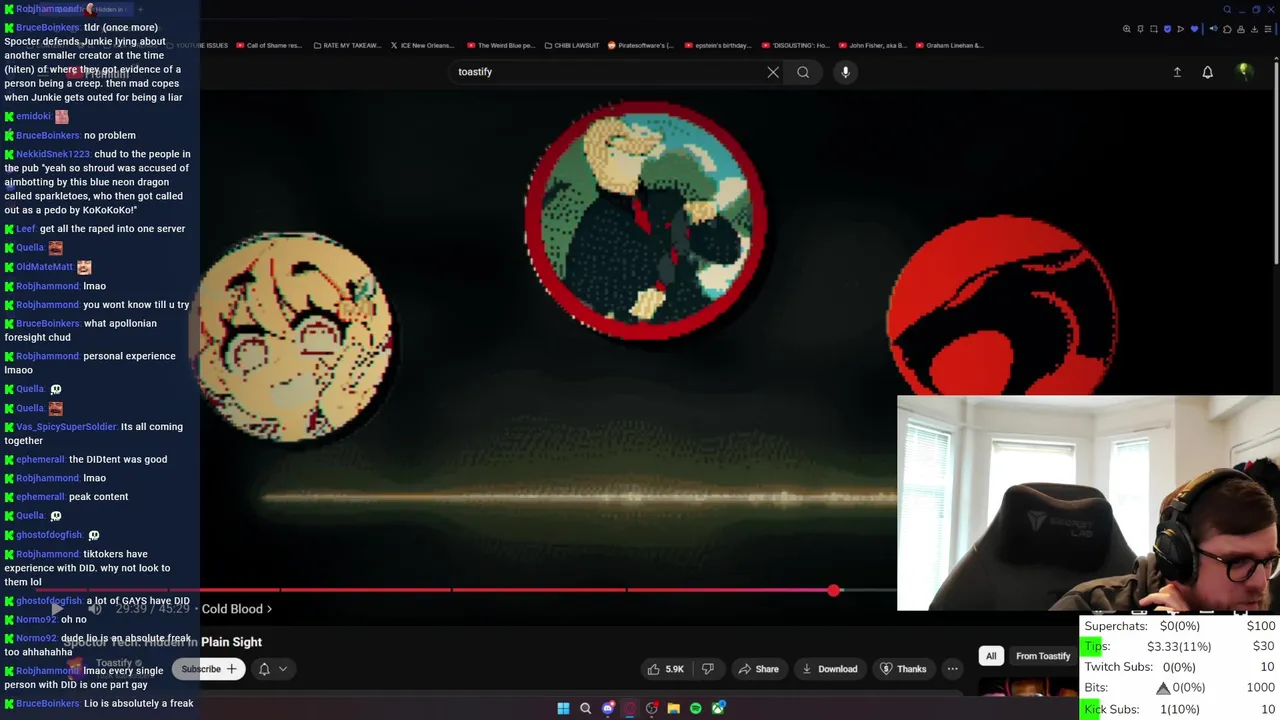Open the Opera GX browser in taskbar
Image resolution: width=1280 pixels, height=720 pixels.
[x=629, y=709]
